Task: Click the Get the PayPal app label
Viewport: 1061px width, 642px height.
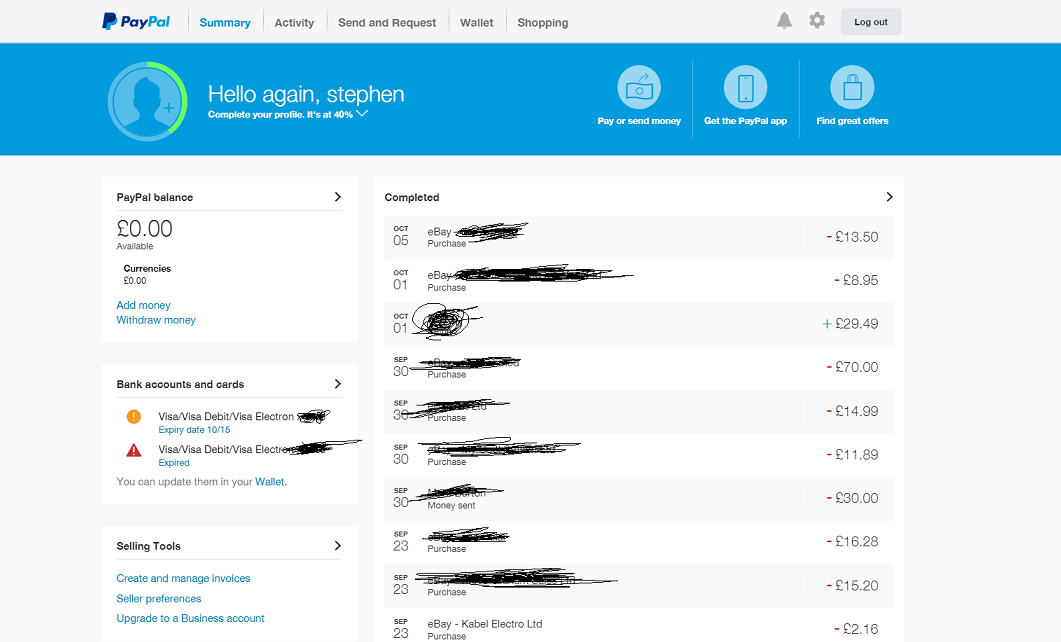Action: pyautogui.click(x=745, y=121)
